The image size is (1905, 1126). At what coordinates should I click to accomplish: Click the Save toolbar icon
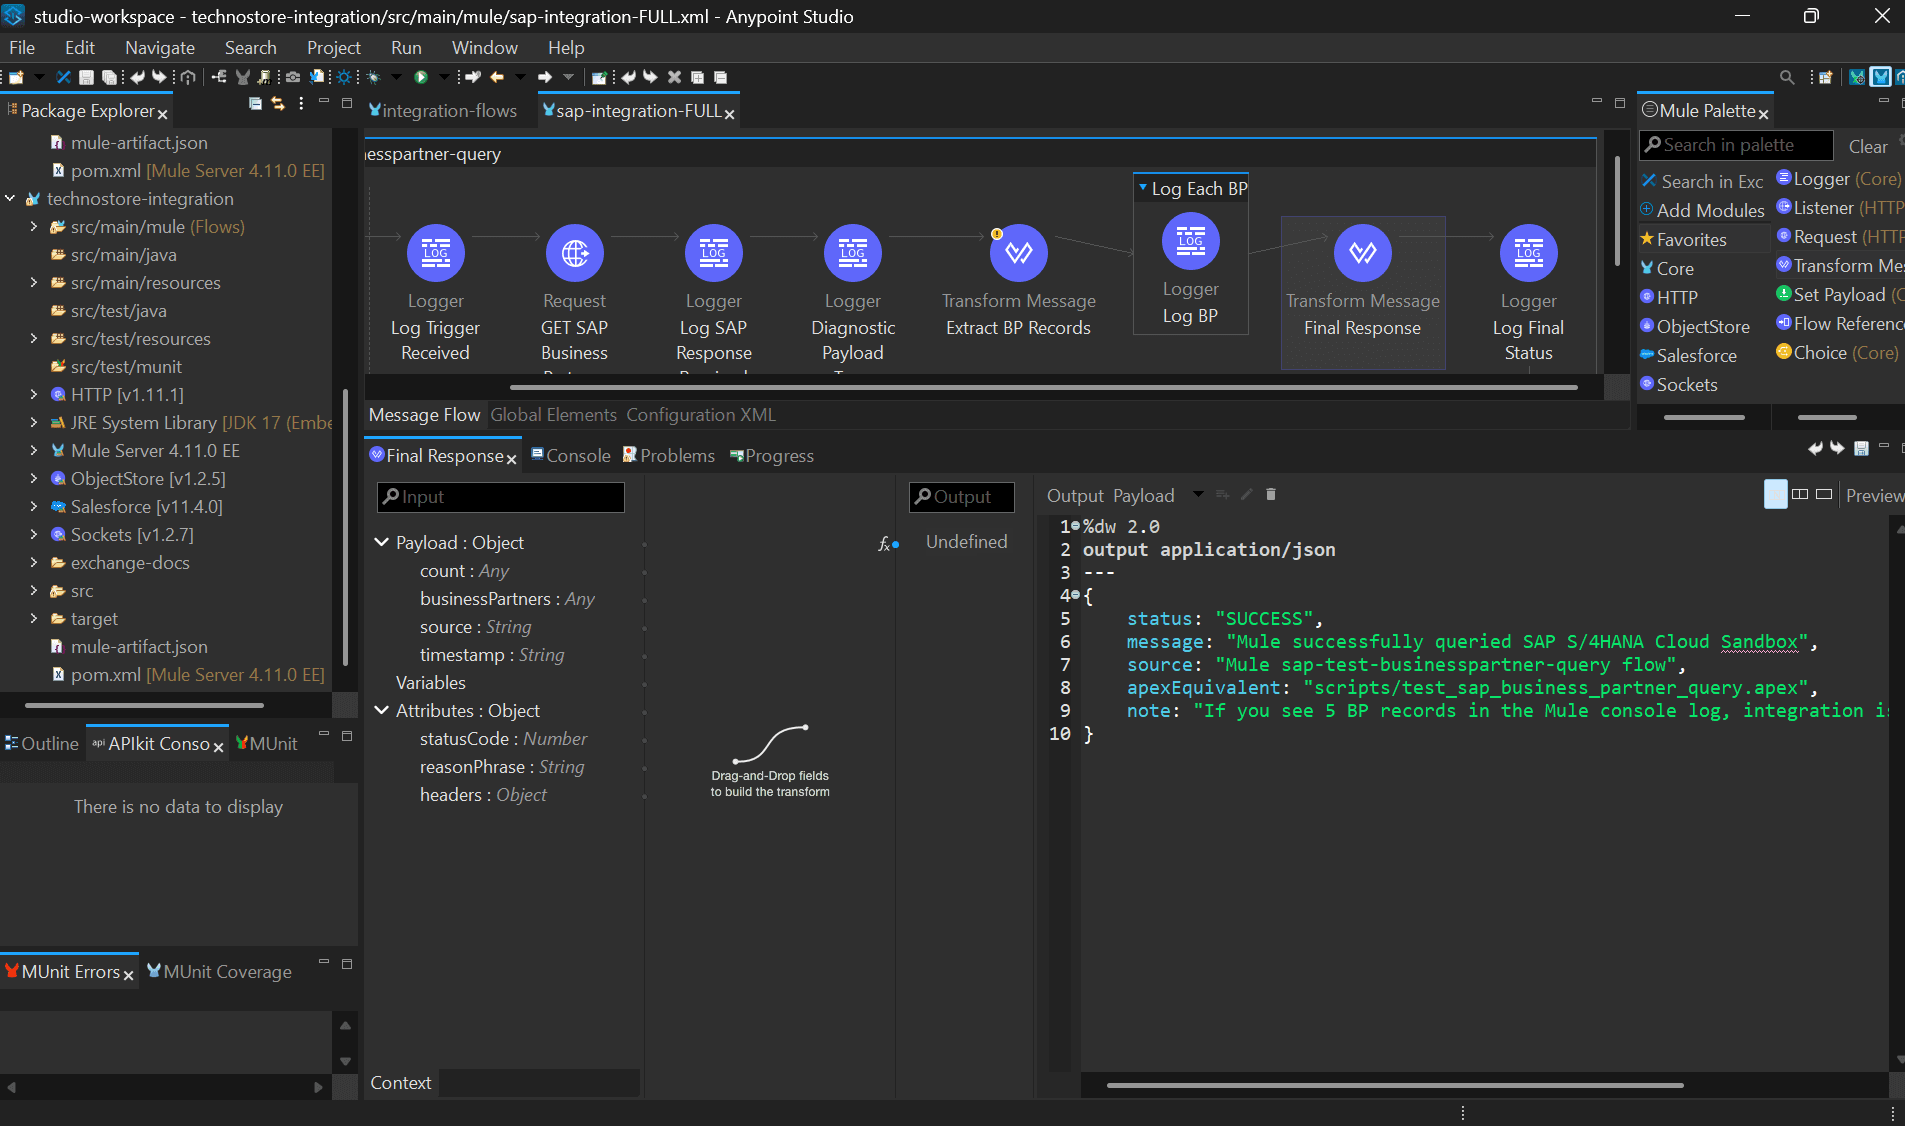coord(86,77)
